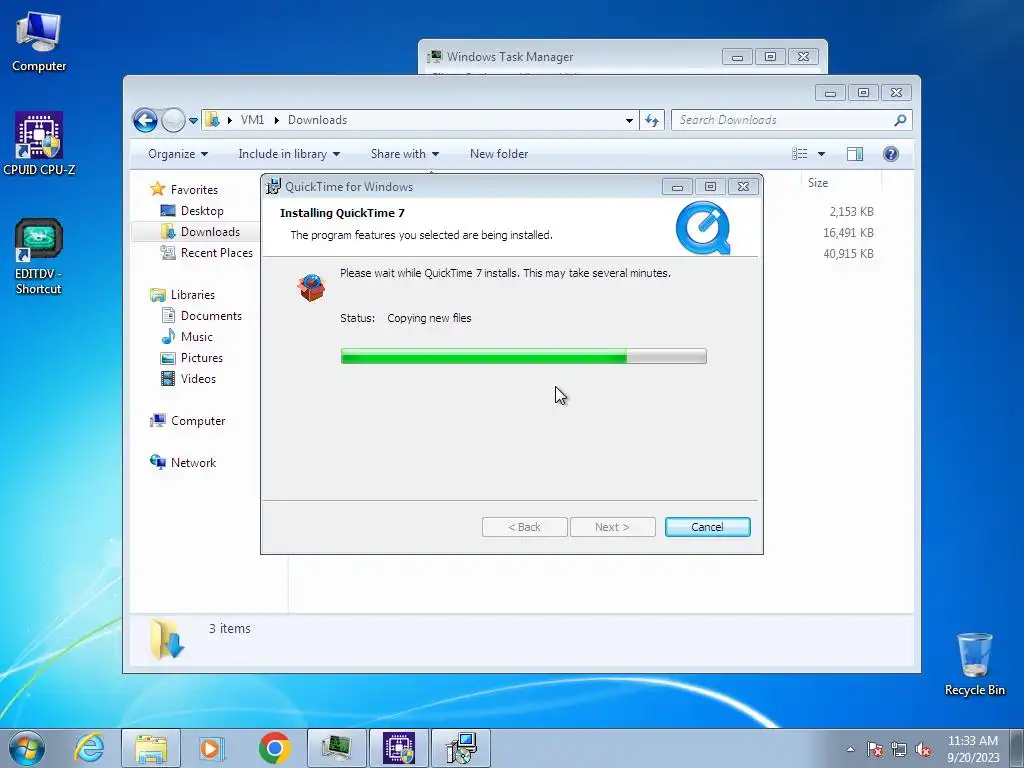Open the muted volume tray icon
The height and width of the screenshot is (768, 1024).
[x=923, y=749]
